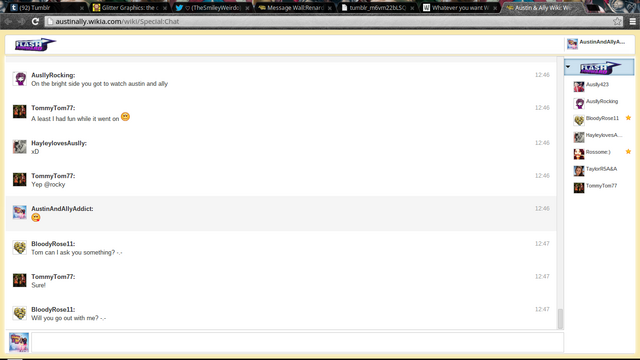Click the blushing emoticon from AustinAndAllyAddict

click(x=36, y=218)
